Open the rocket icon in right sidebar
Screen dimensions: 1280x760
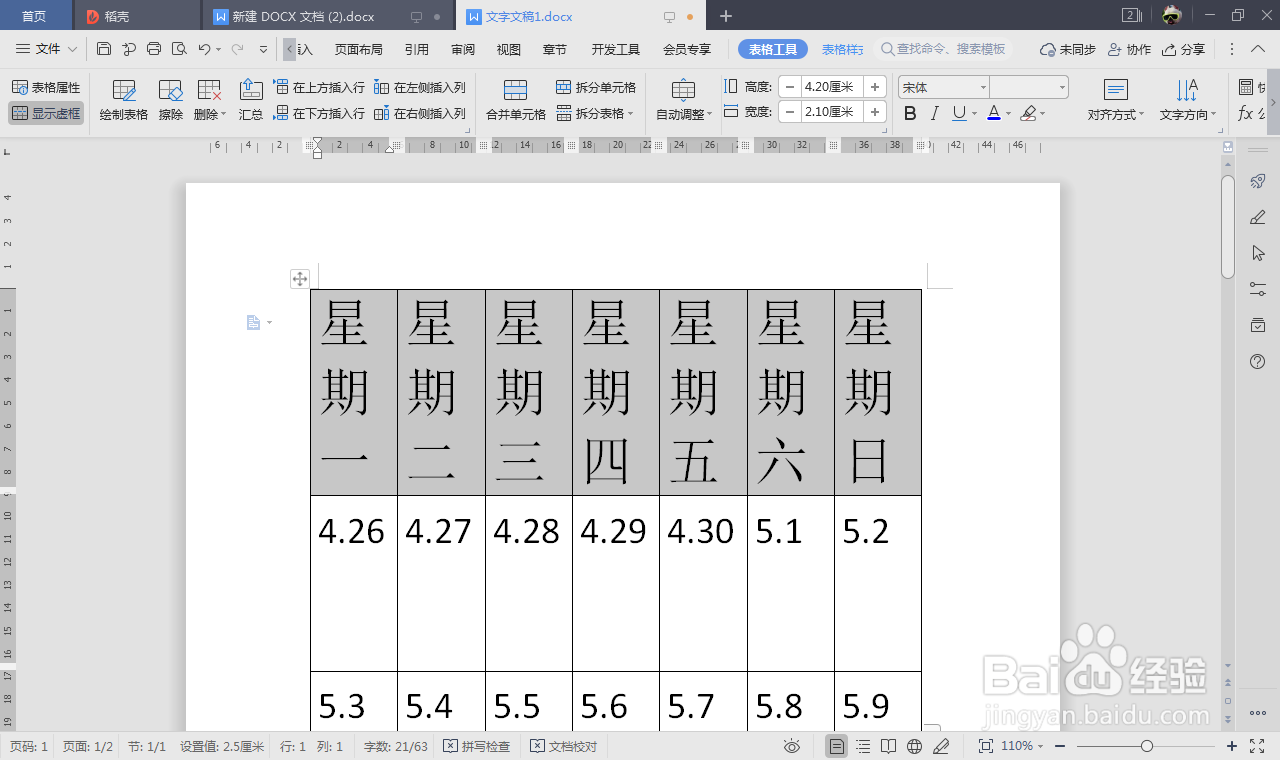coord(1258,182)
